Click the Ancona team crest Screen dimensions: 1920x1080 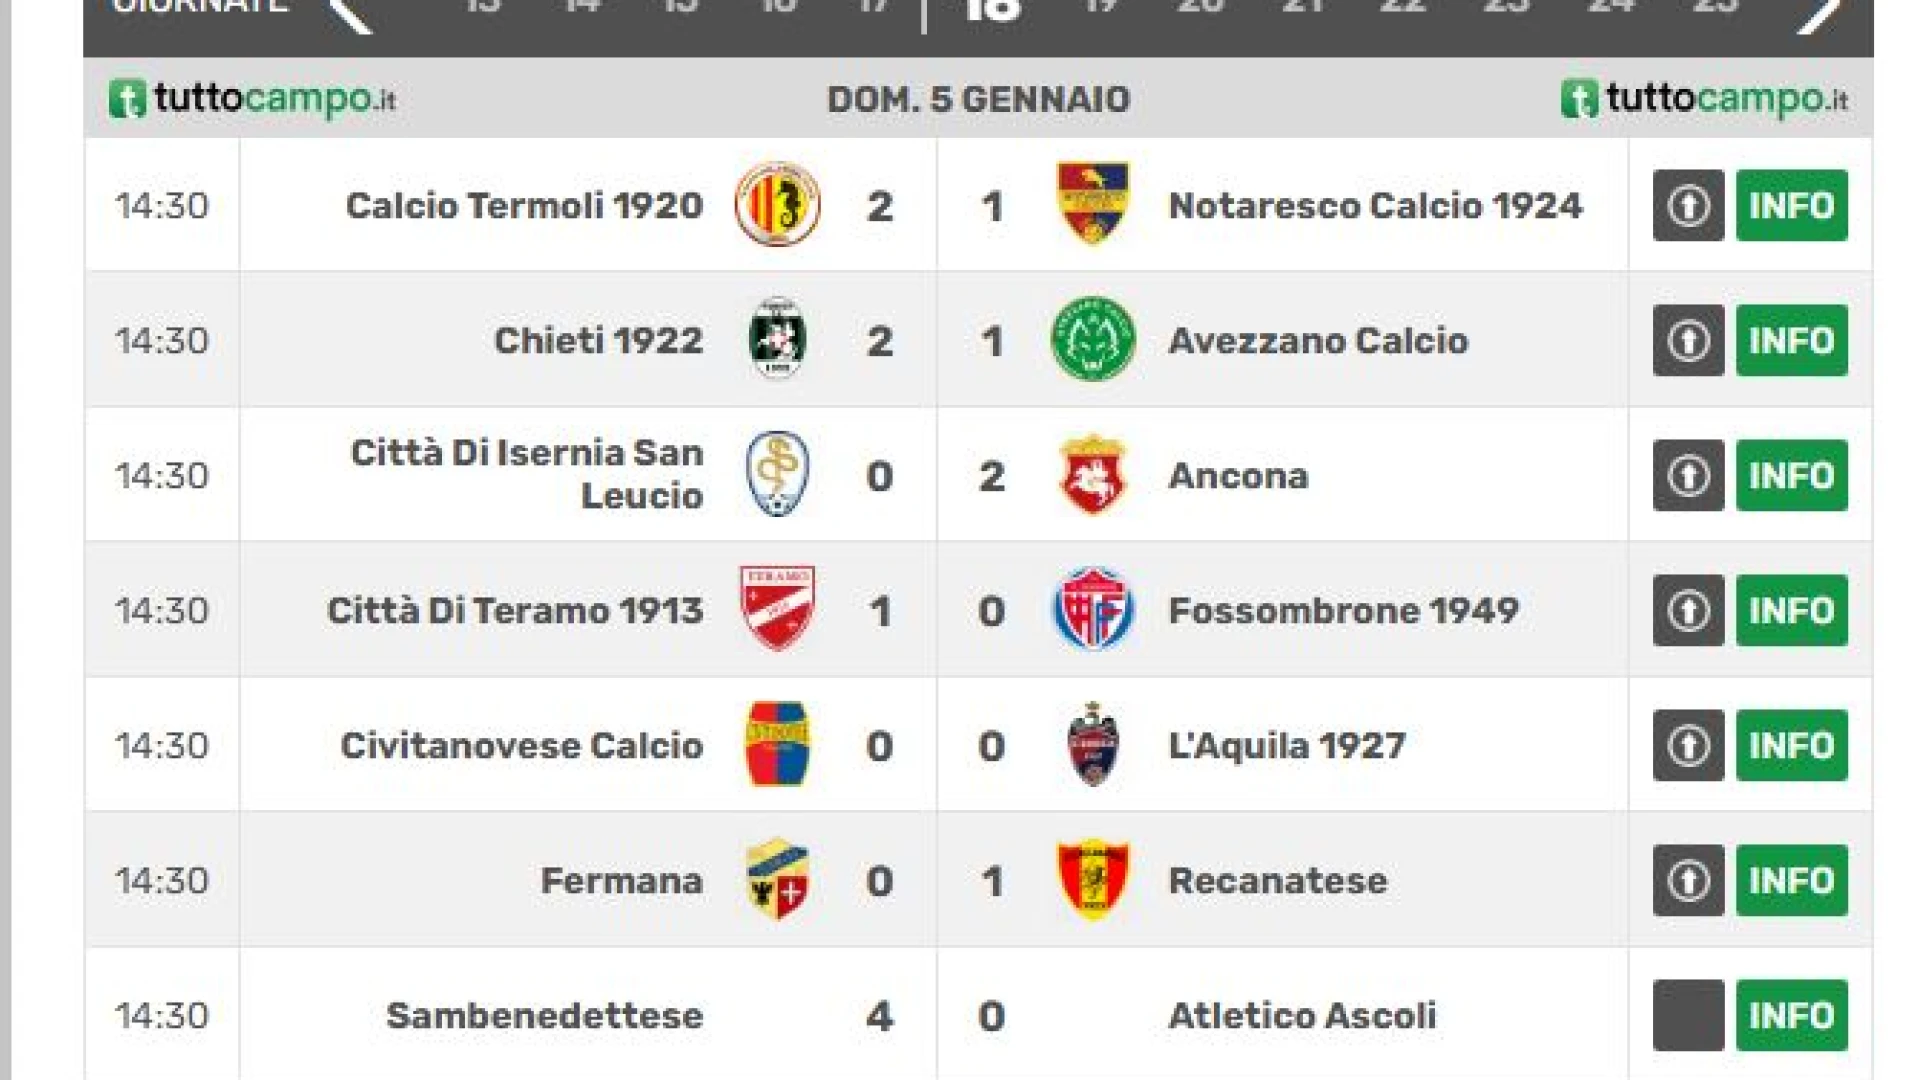click(1093, 475)
